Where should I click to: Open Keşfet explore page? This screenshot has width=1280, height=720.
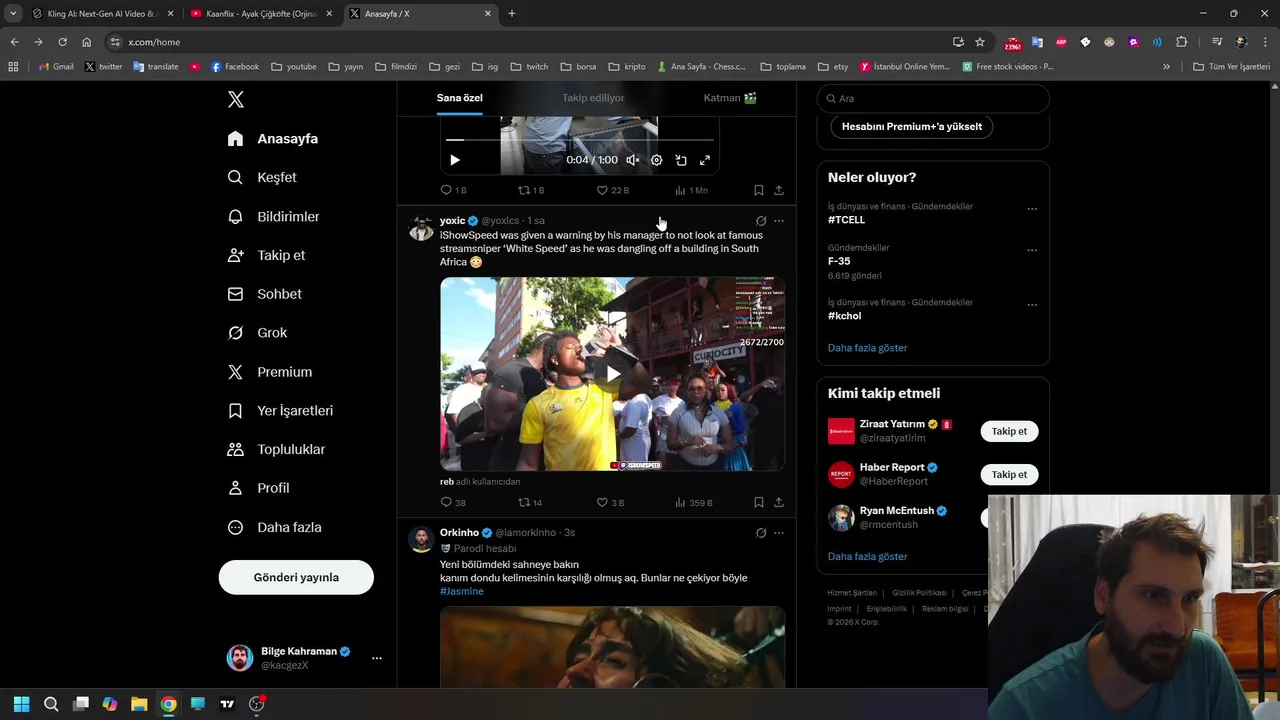(x=262, y=177)
